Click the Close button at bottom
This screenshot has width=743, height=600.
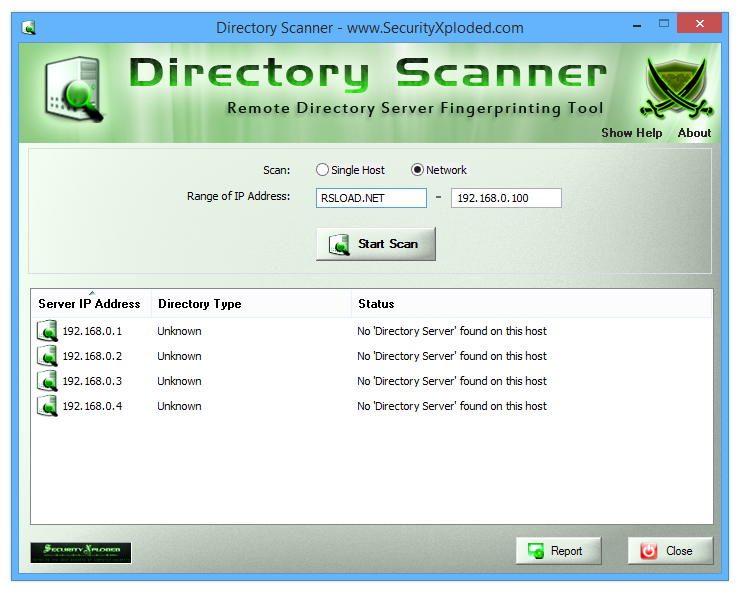(670, 551)
